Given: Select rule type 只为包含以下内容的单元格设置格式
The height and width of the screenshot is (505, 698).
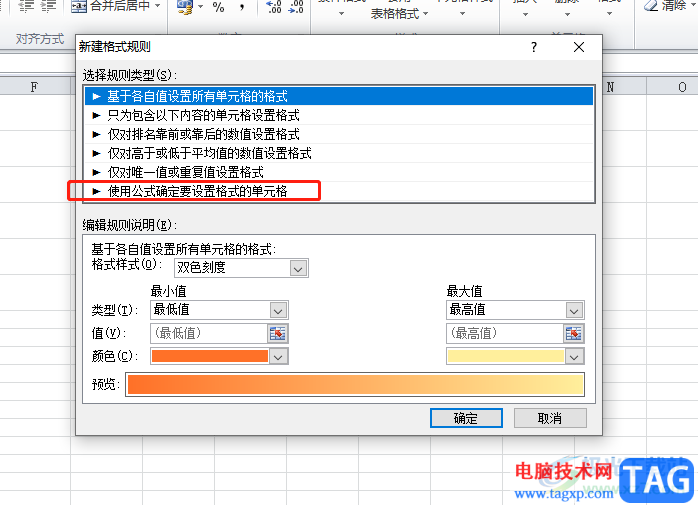Looking at the screenshot, I should pos(339,115).
